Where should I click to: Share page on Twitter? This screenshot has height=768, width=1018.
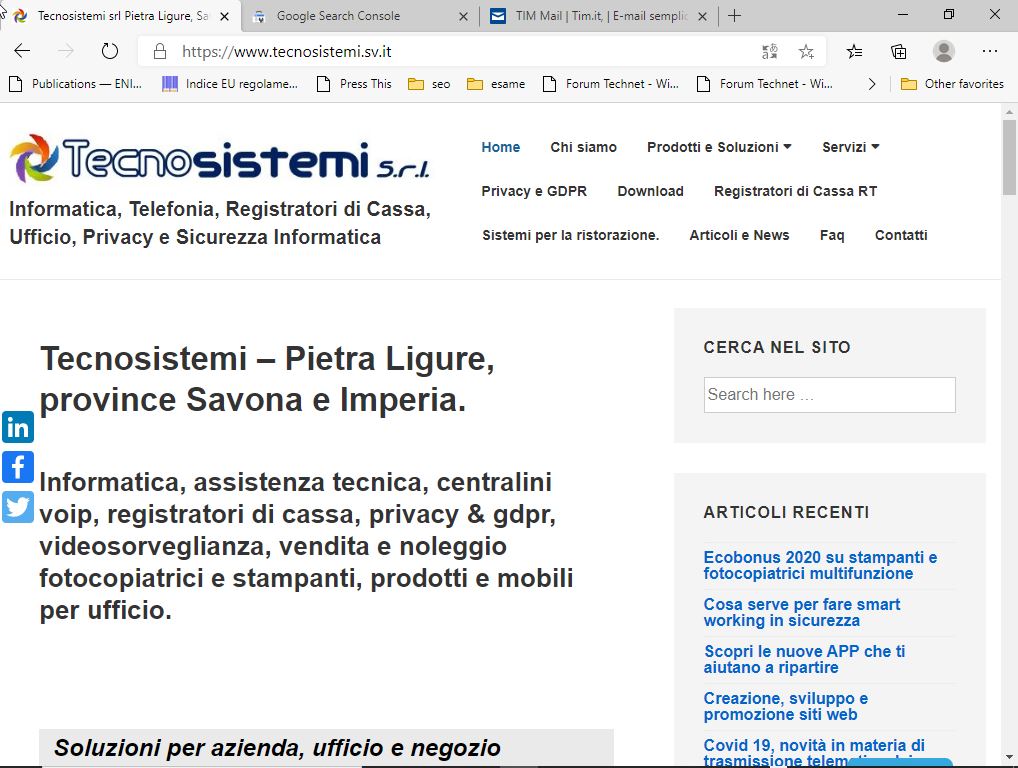pos(18,507)
